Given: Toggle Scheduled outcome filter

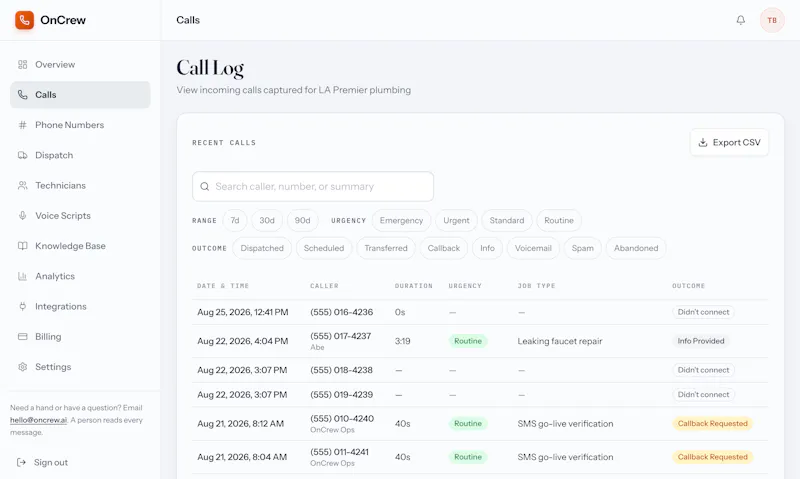Looking at the screenshot, I should (324, 248).
